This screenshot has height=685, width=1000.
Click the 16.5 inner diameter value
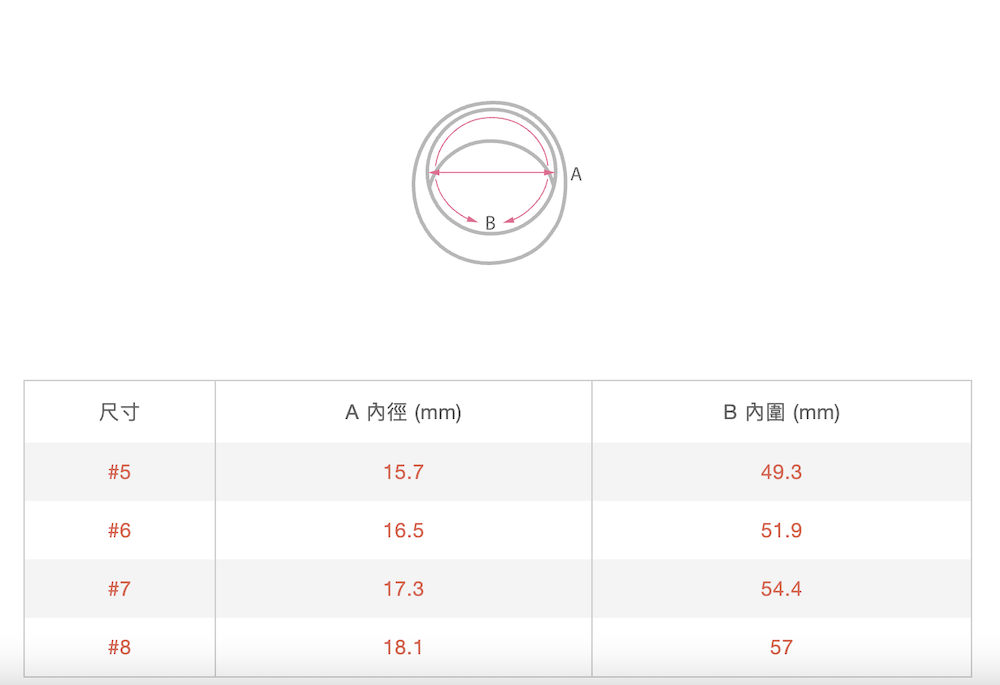(403, 530)
